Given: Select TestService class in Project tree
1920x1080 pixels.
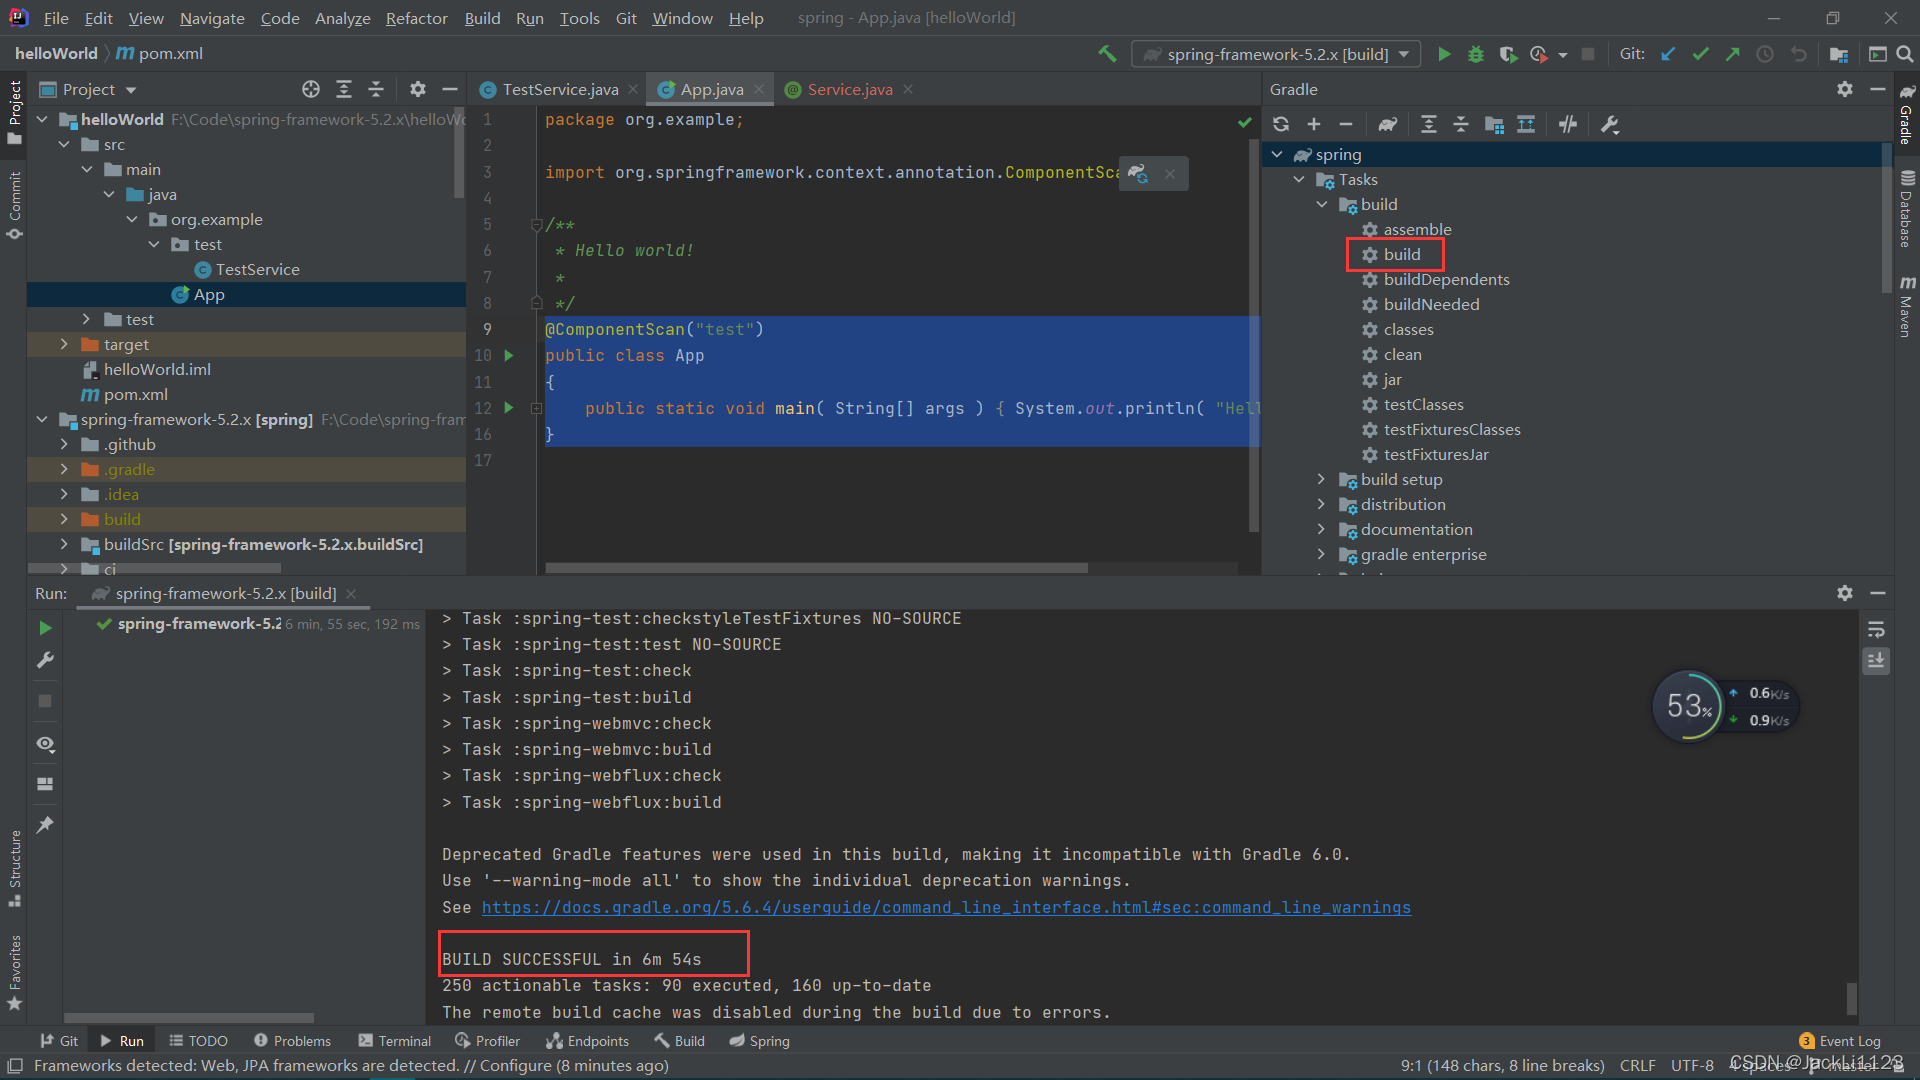Looking at the screenshot, I should (x=257, y=269).
